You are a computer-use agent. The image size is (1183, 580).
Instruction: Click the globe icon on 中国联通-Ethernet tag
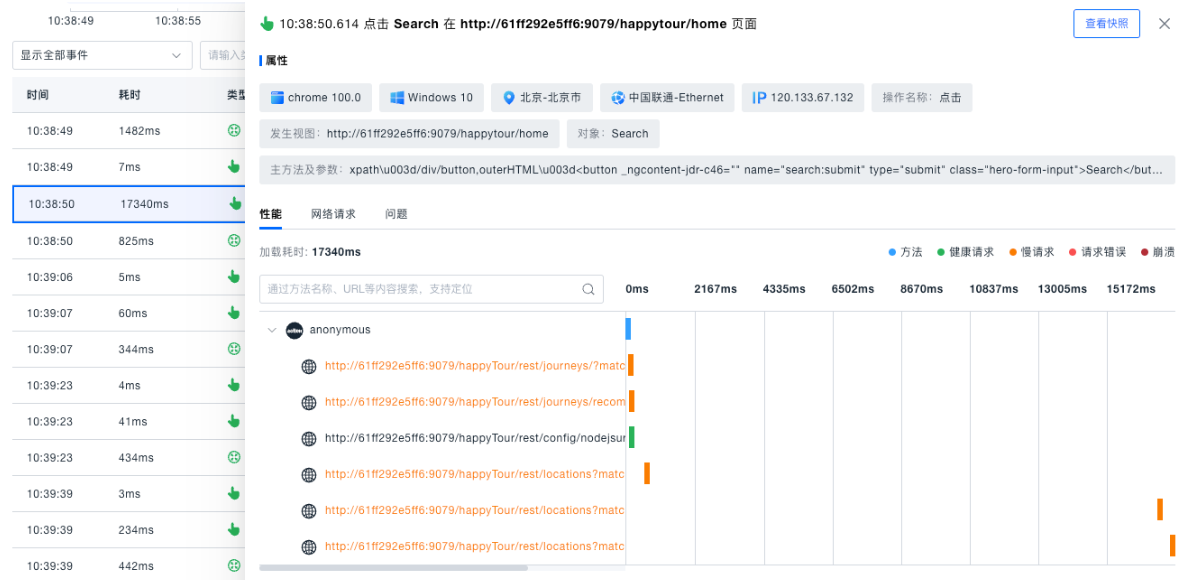coord(618,98)
